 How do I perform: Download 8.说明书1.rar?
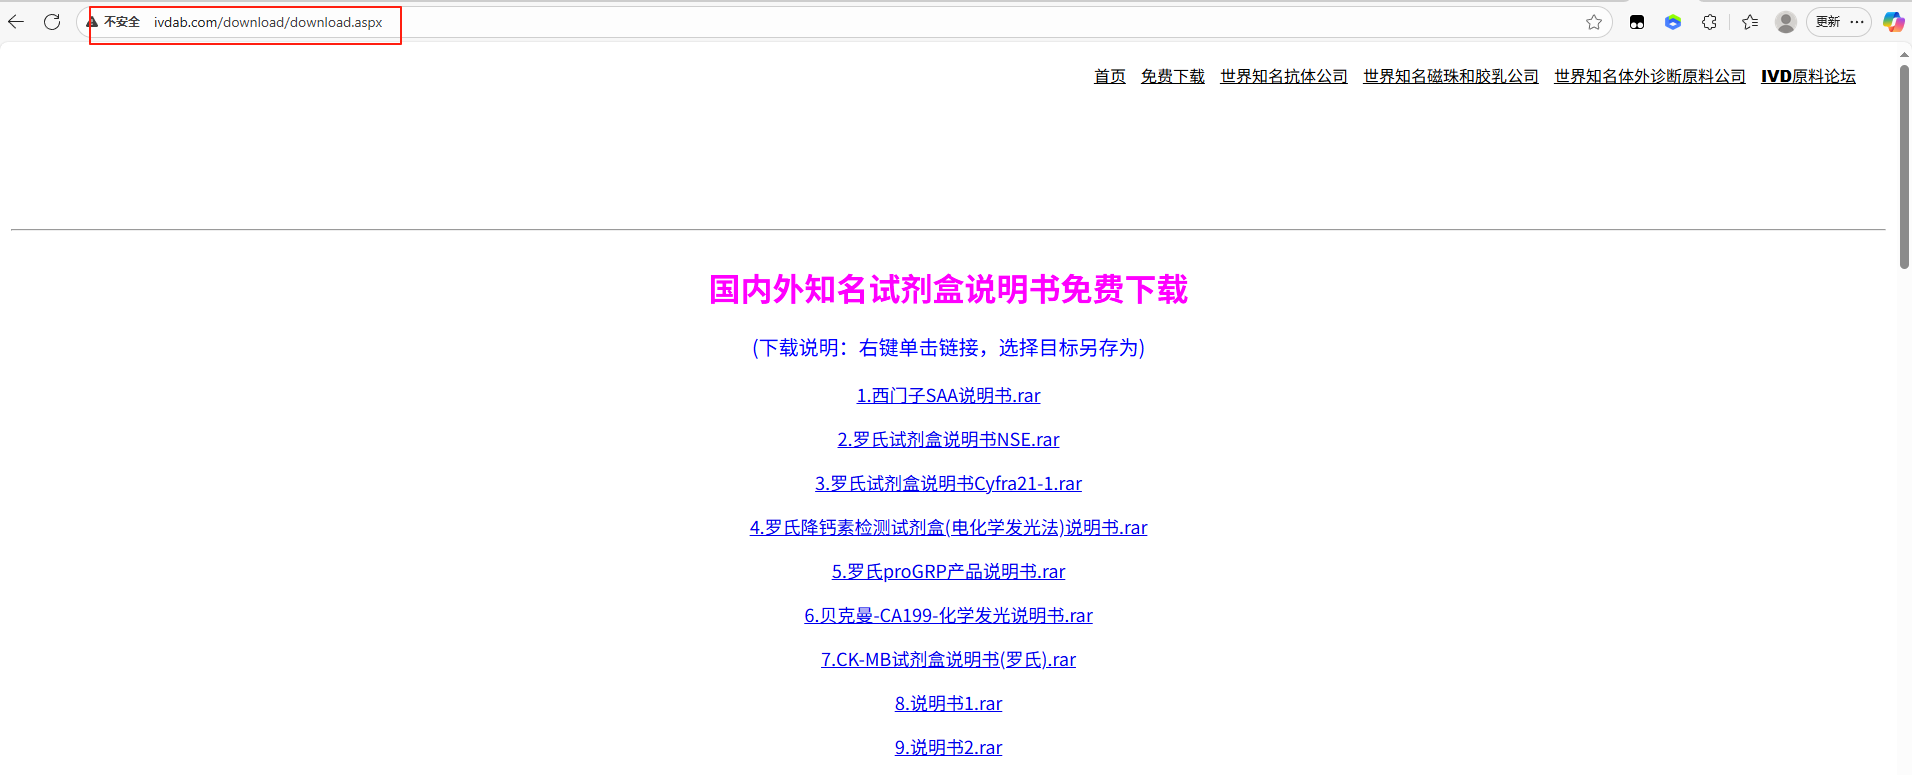[948, 704]
